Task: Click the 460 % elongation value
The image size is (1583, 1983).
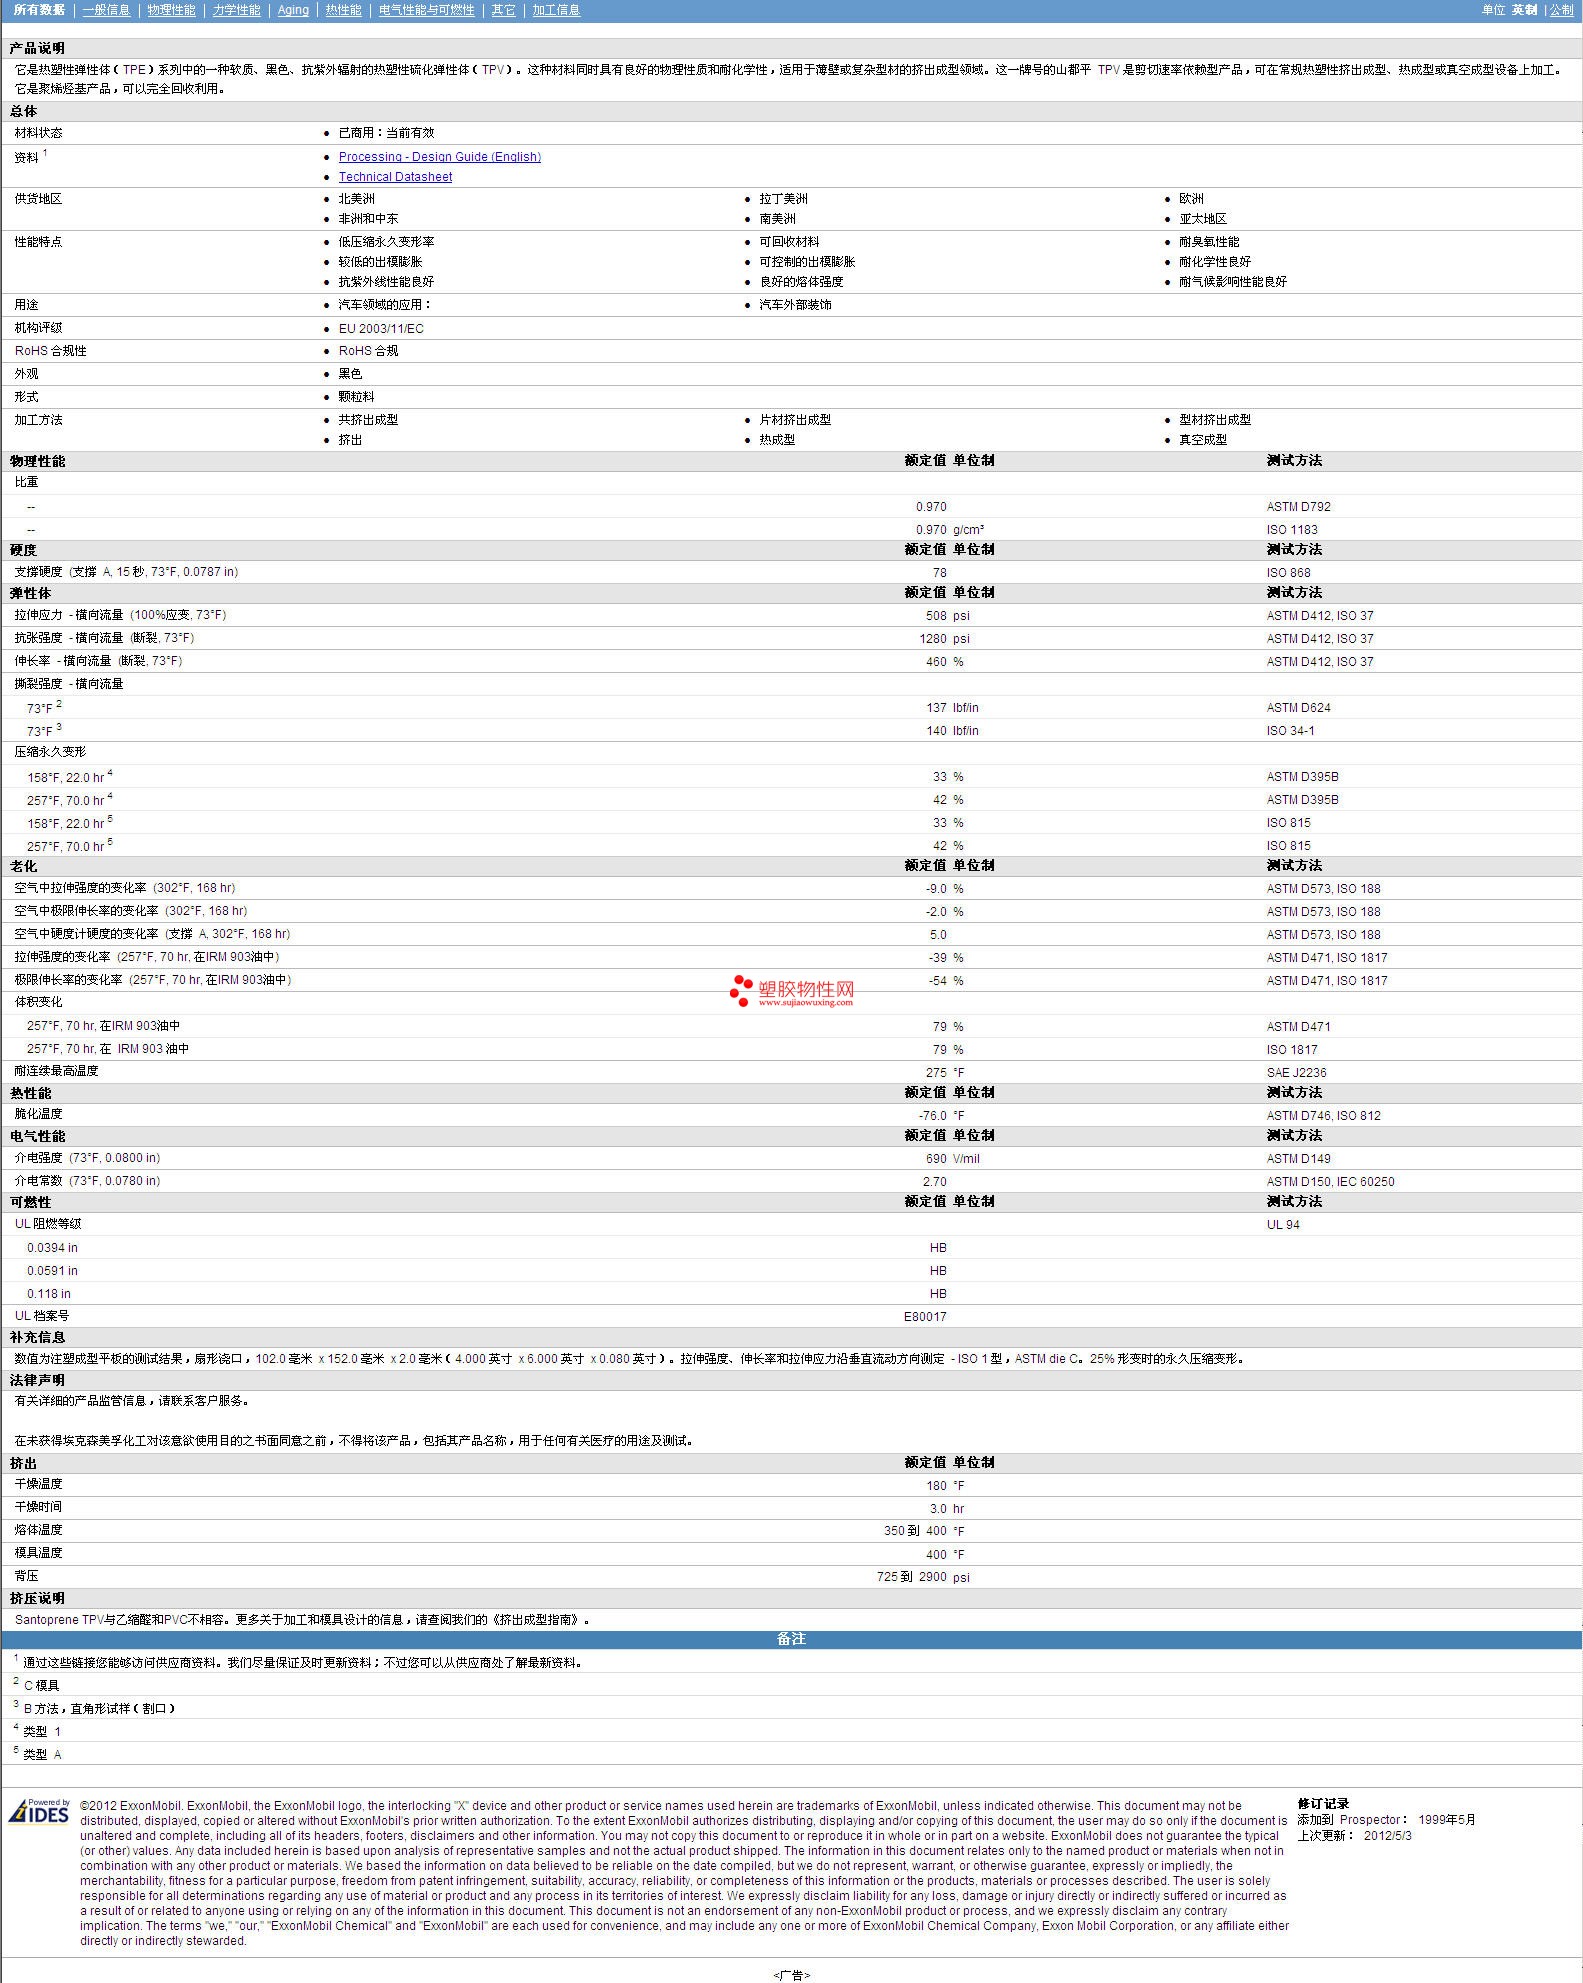Action: point(944,662)
